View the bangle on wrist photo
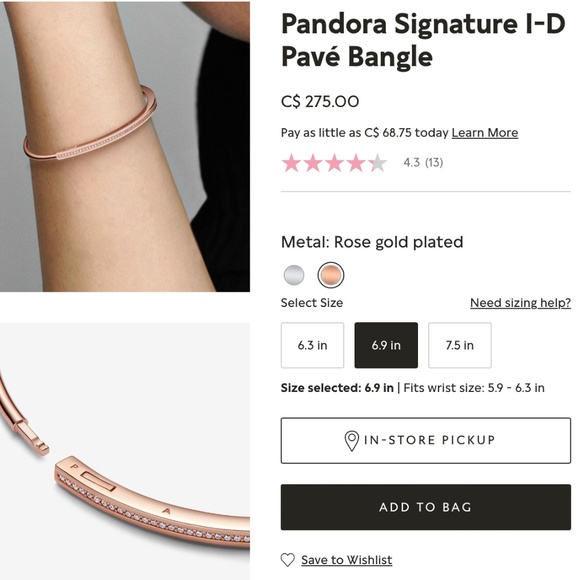The image size is (580, 580). coord(125,146)
